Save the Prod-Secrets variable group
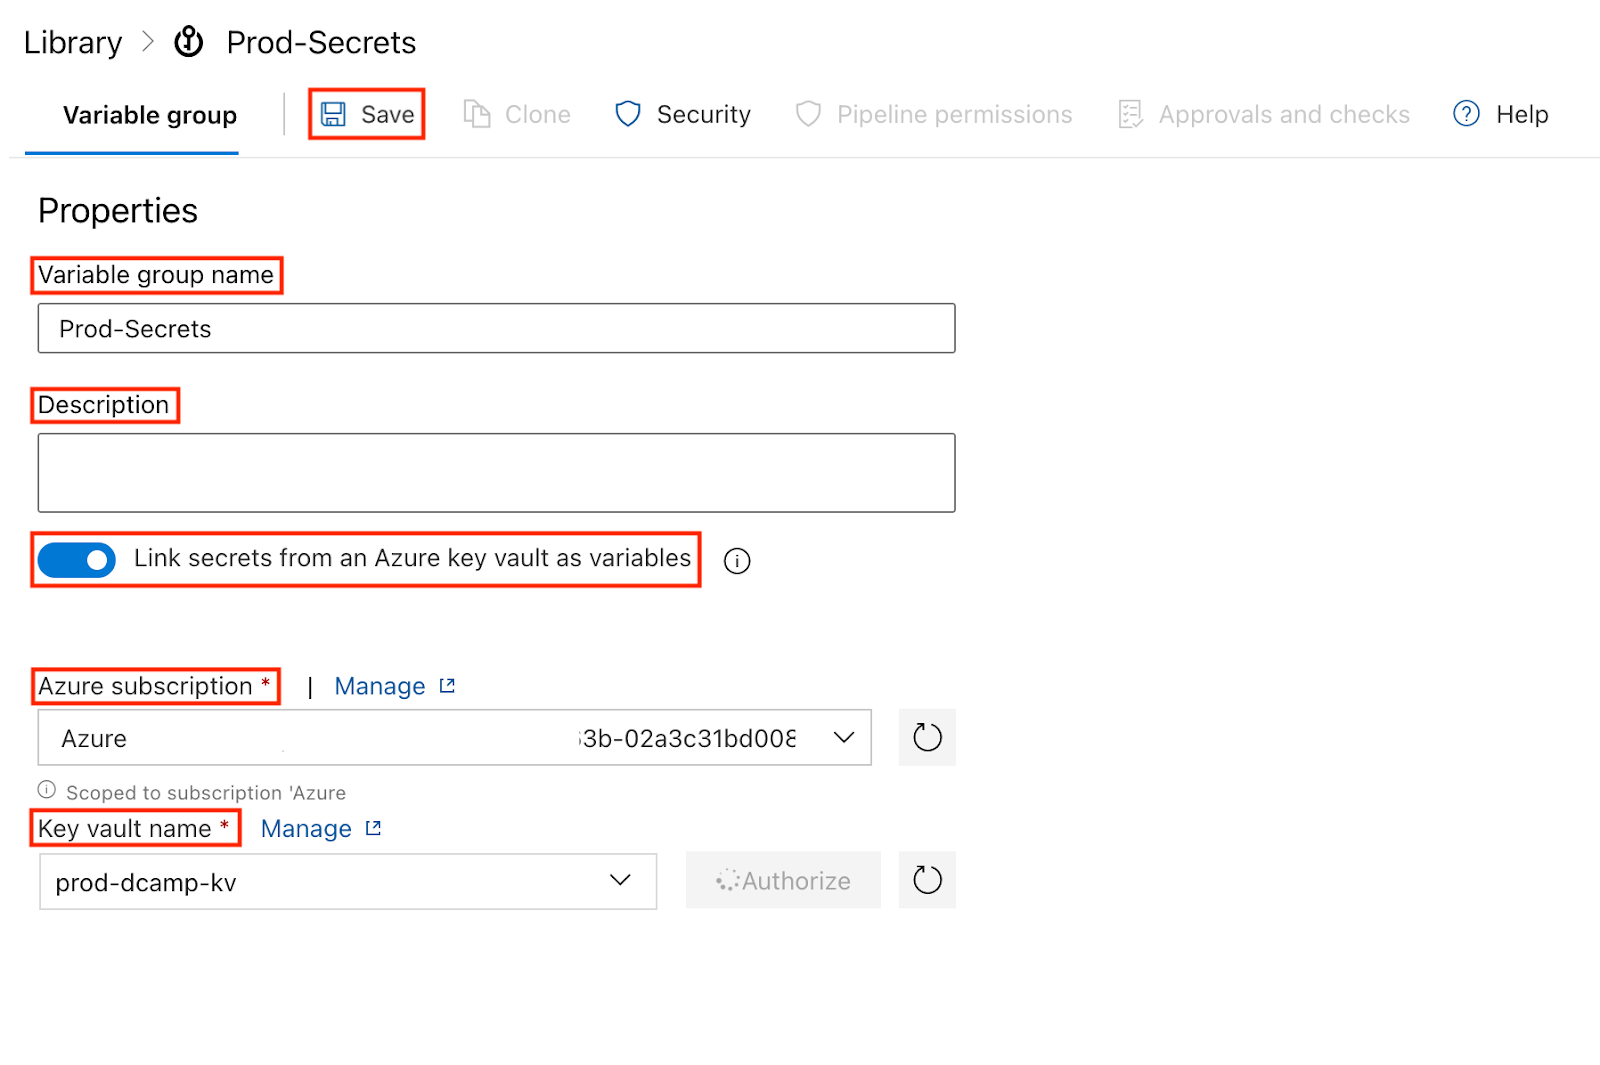1600x1065 pixels. (366, 114)
